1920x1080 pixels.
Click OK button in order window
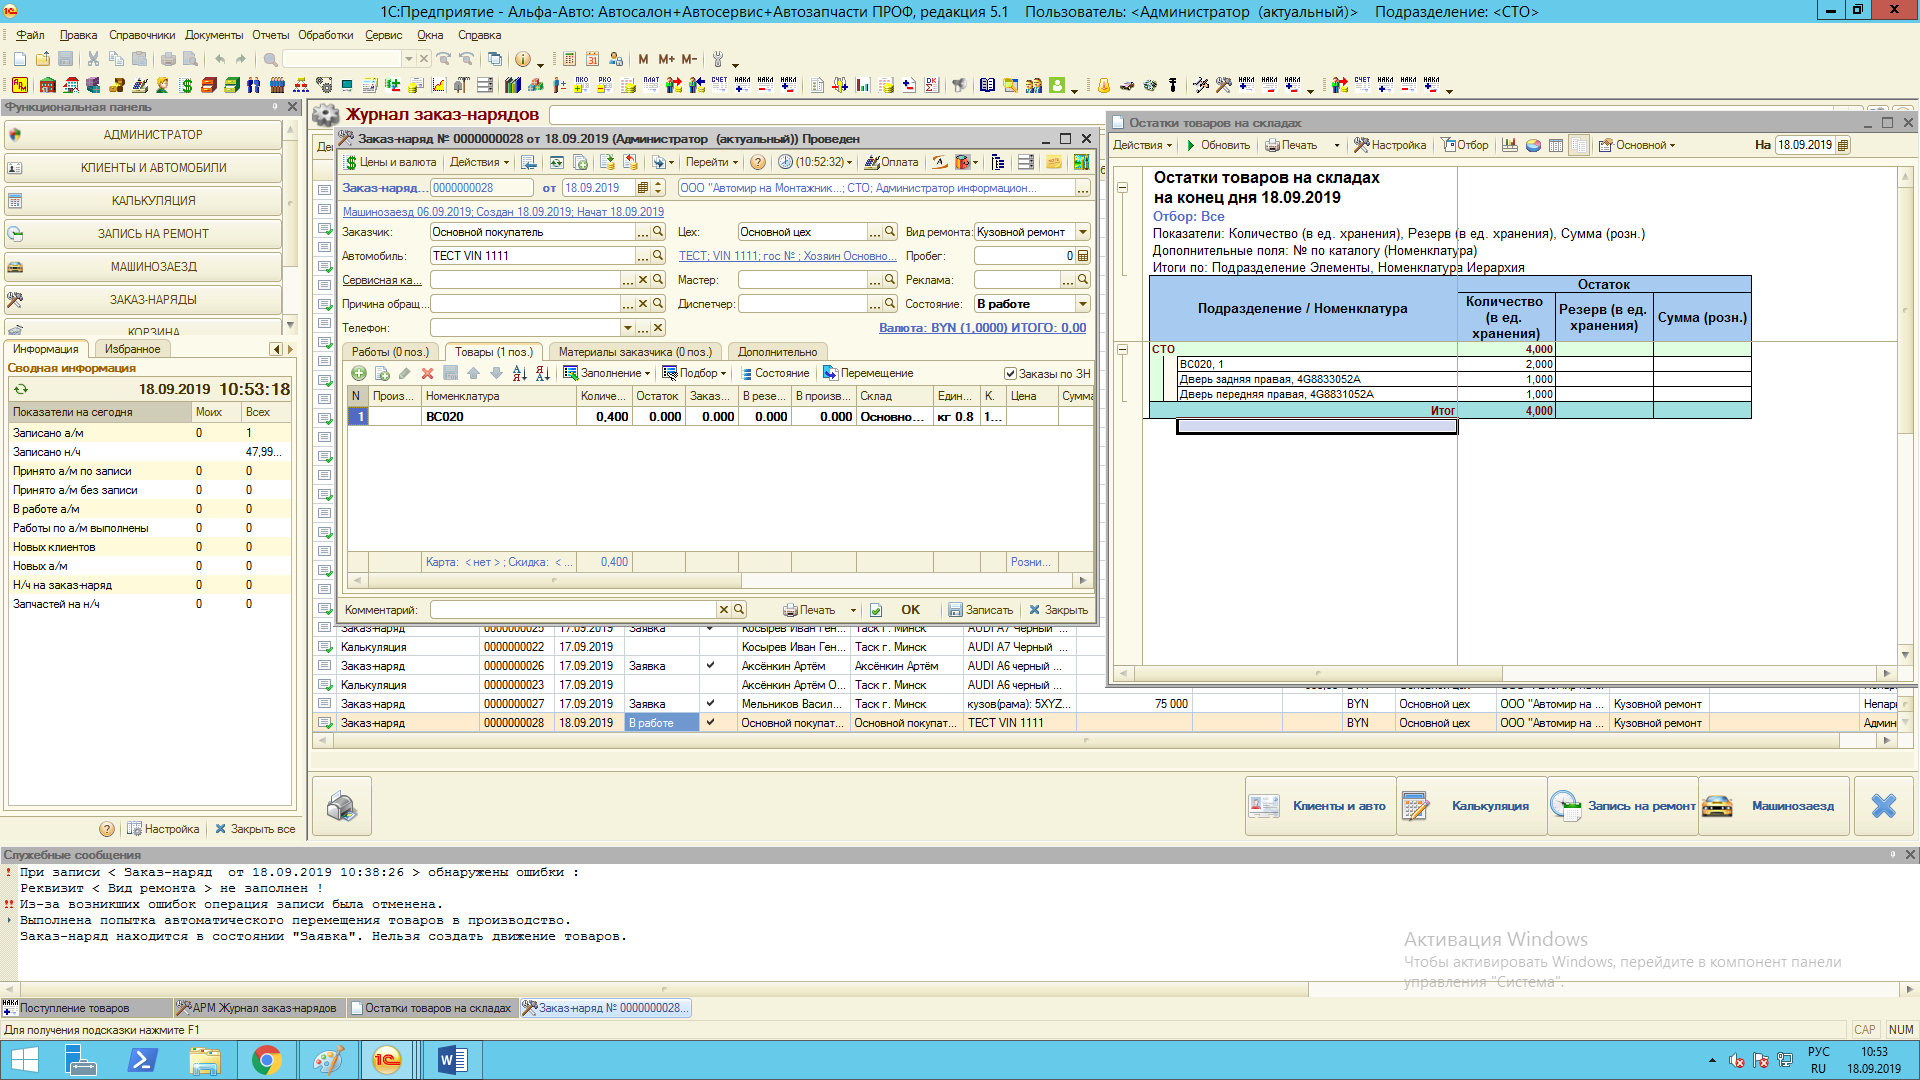[x=910, y=610]
